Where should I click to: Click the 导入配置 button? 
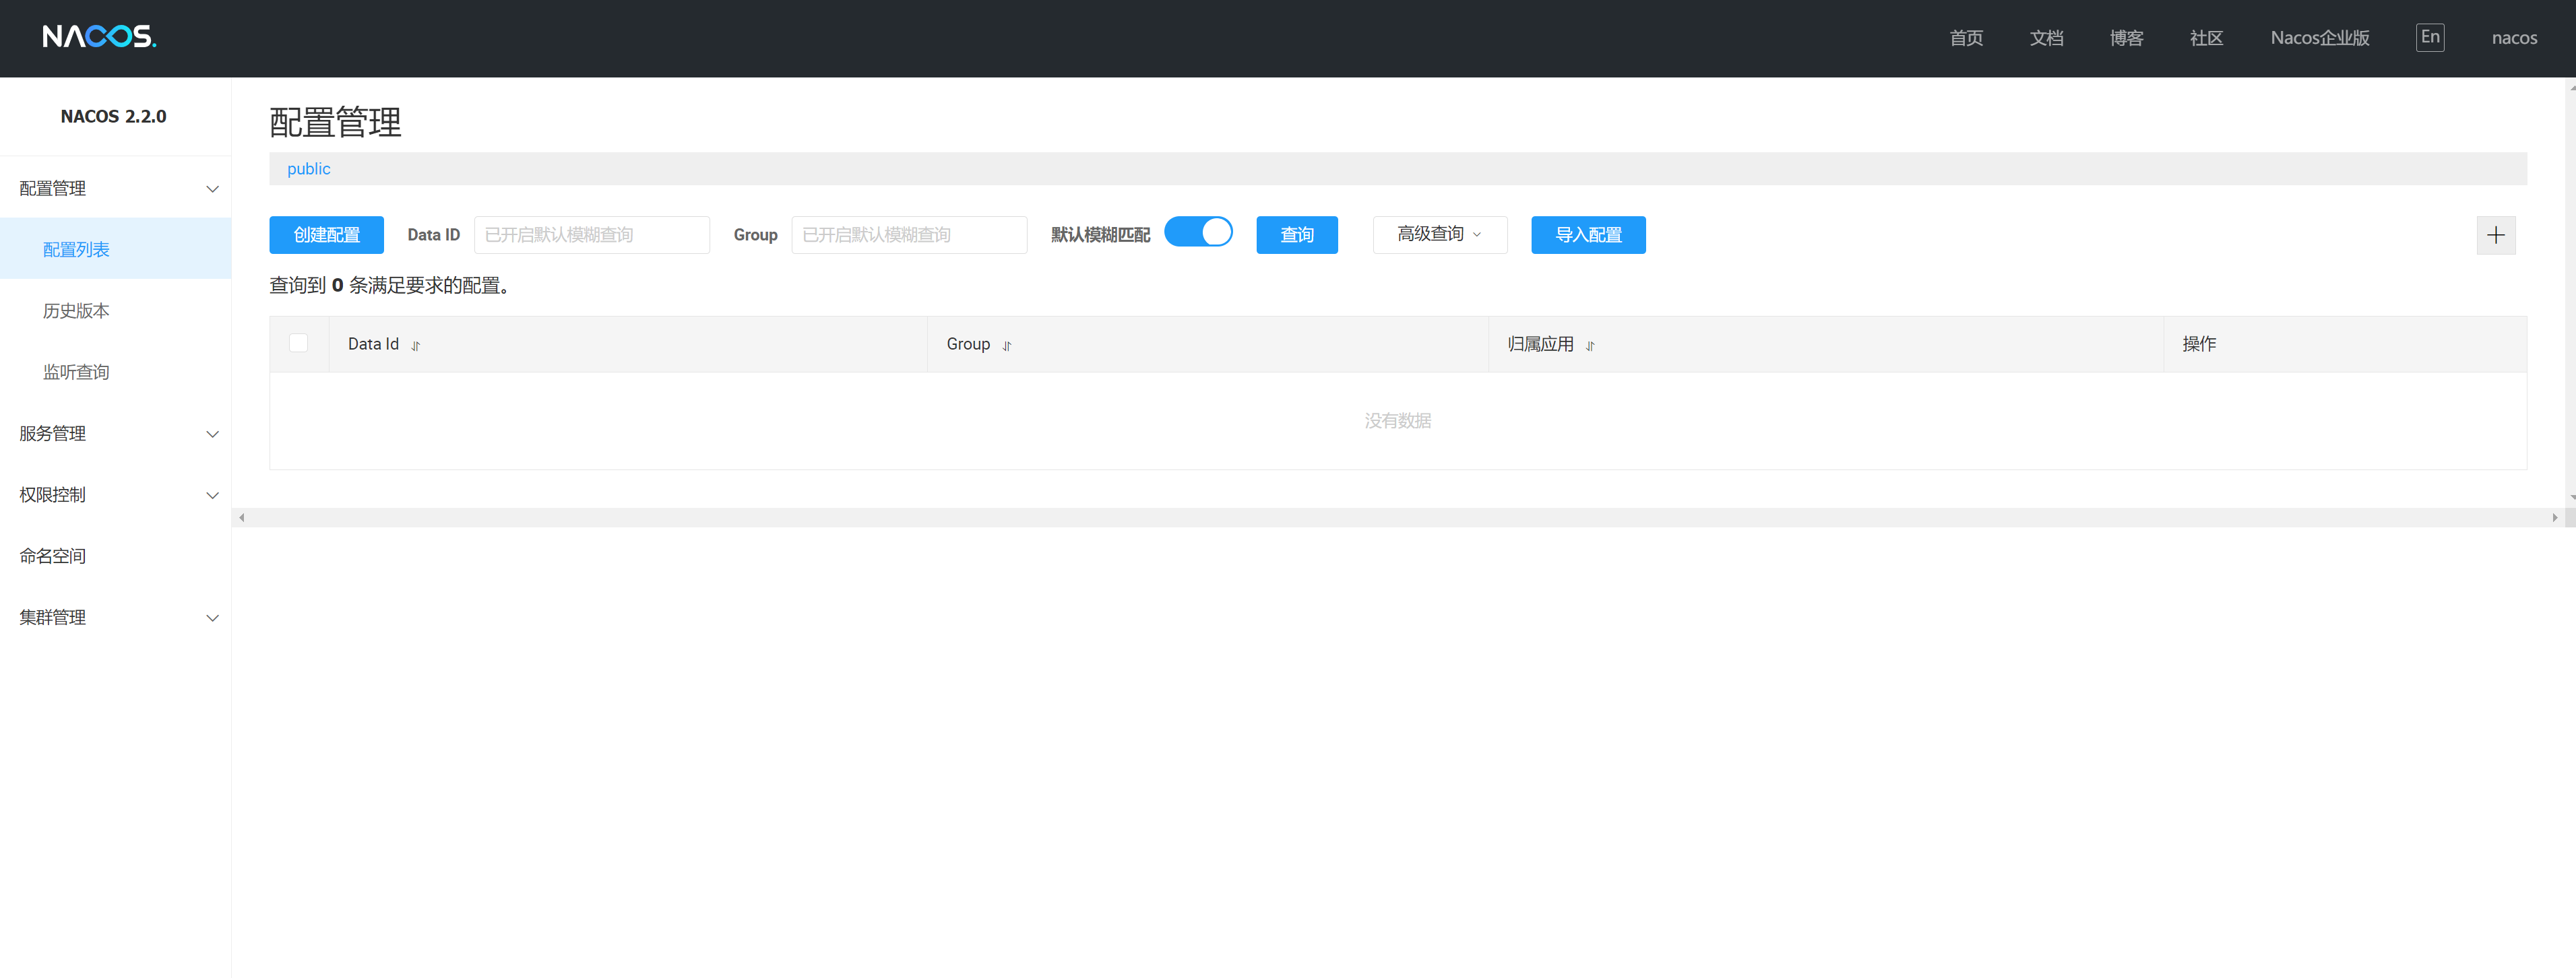click(1587, 235)
